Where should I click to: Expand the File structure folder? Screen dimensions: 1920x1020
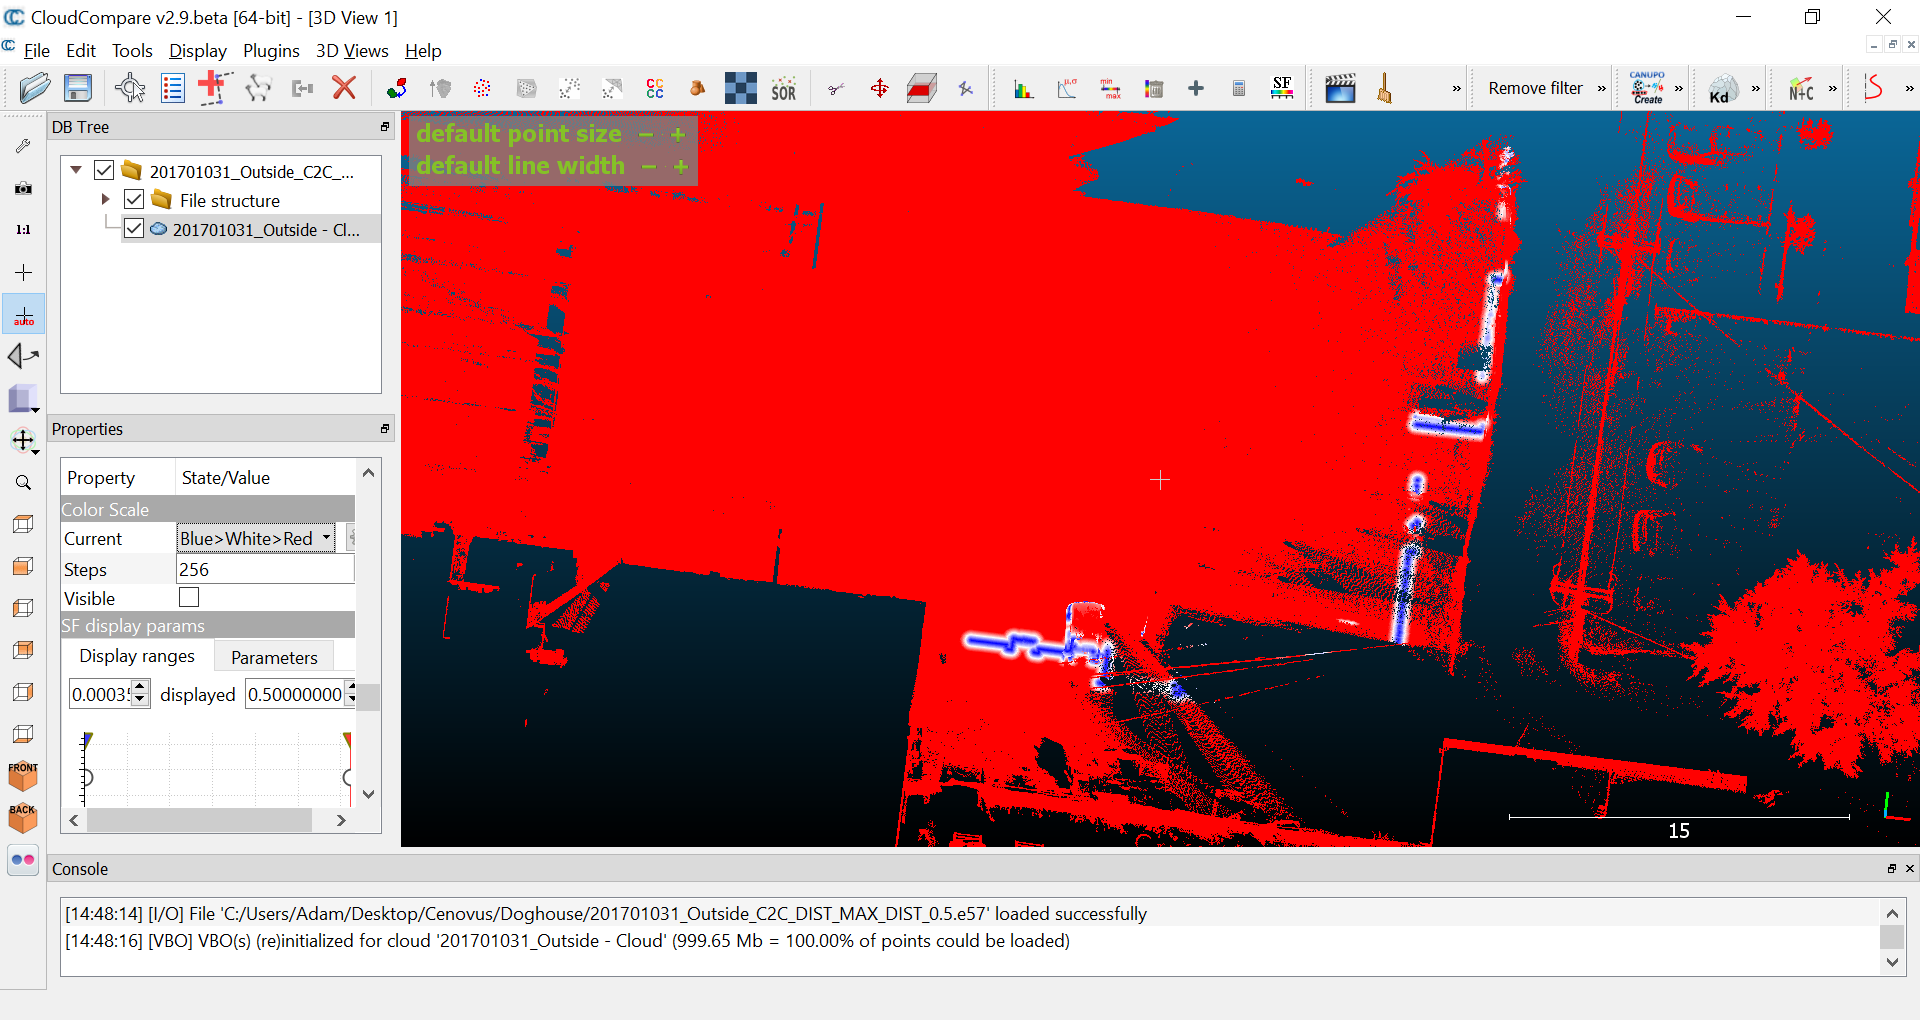tap(107, 199)
